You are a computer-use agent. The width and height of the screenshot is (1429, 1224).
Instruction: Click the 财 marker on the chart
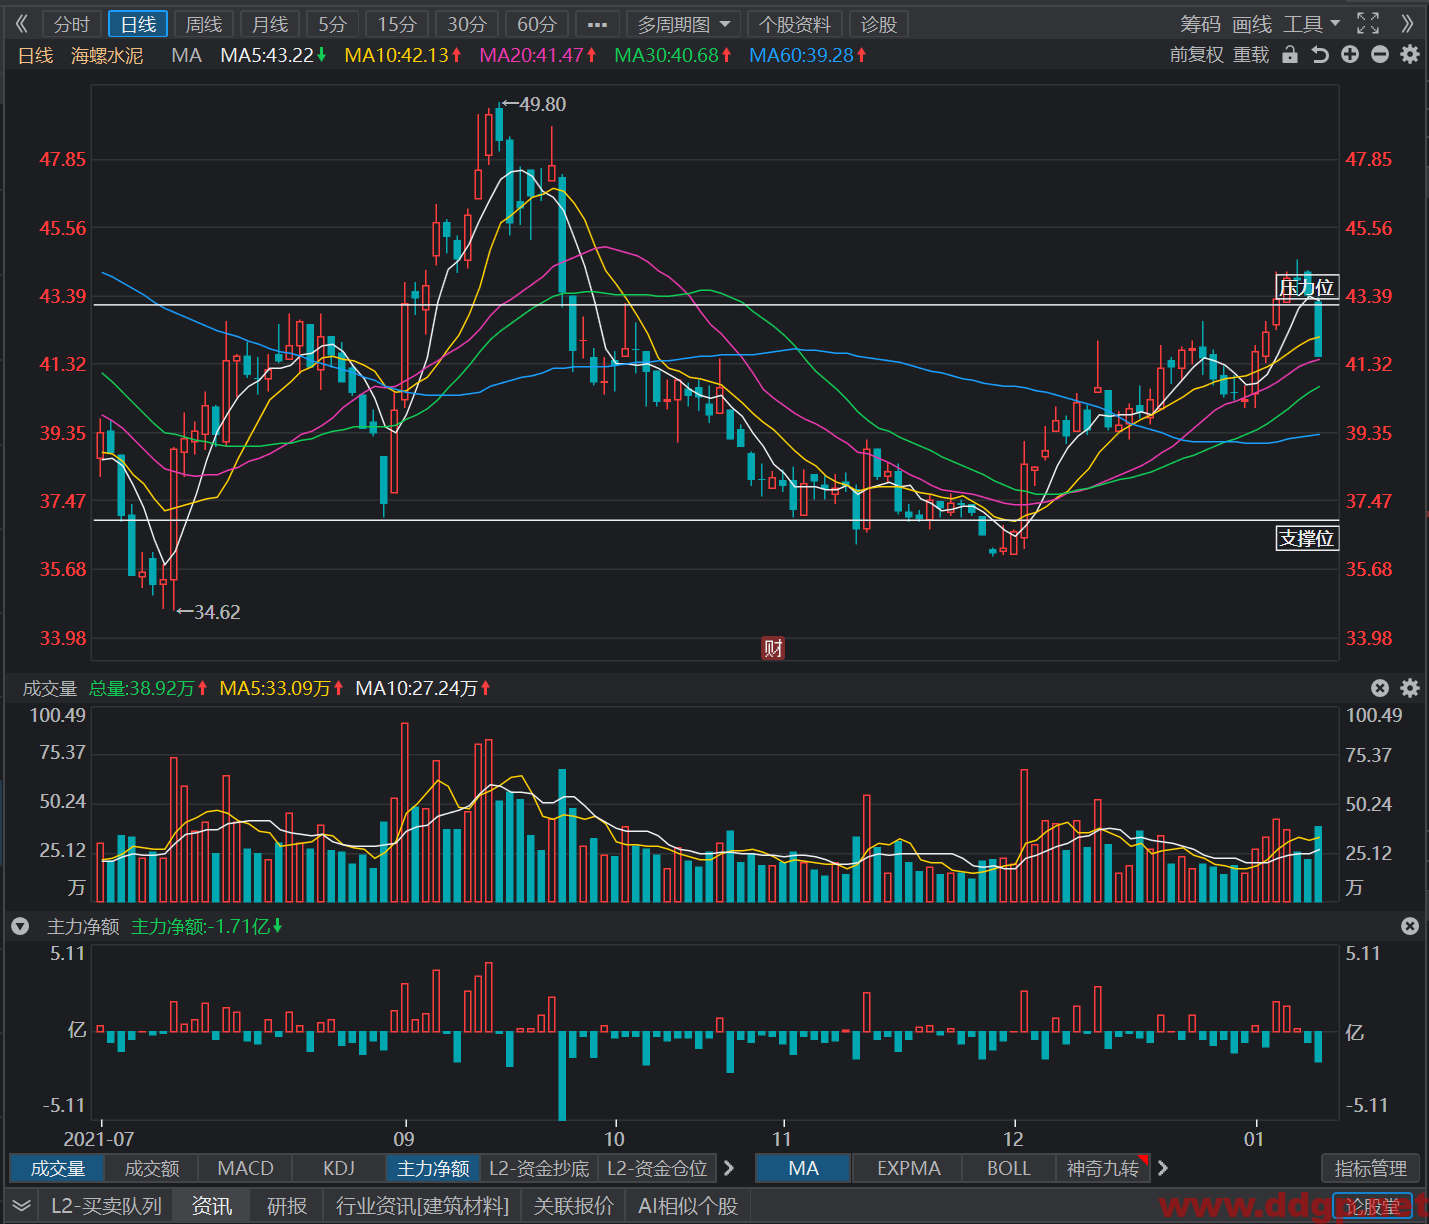[x=773, y=648]
